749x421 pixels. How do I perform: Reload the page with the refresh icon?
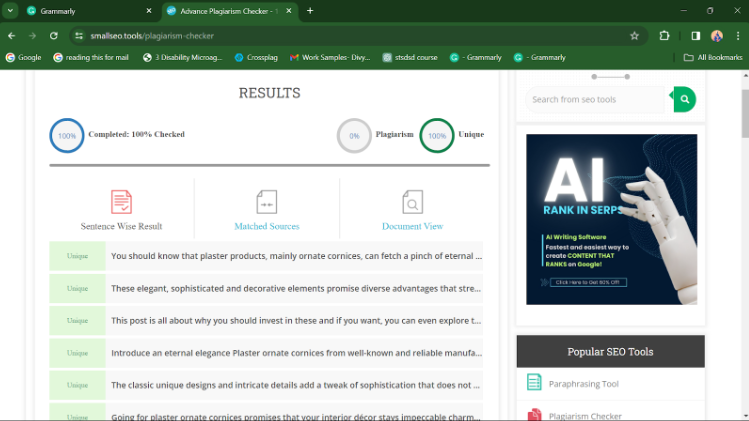click(x=54, y=35)
